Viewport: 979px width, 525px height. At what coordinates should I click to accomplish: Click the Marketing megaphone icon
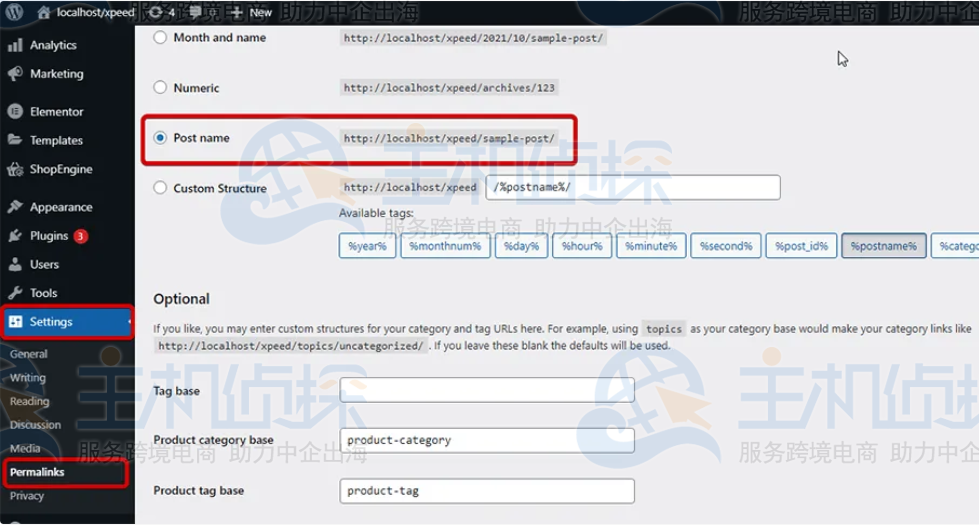coord(16,74)
